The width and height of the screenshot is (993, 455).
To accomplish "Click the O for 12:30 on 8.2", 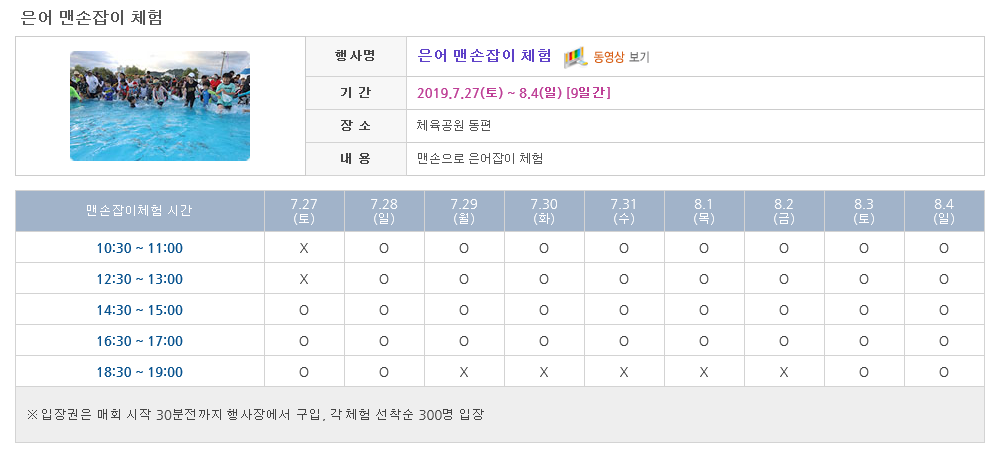I will [x=784, y=279].
